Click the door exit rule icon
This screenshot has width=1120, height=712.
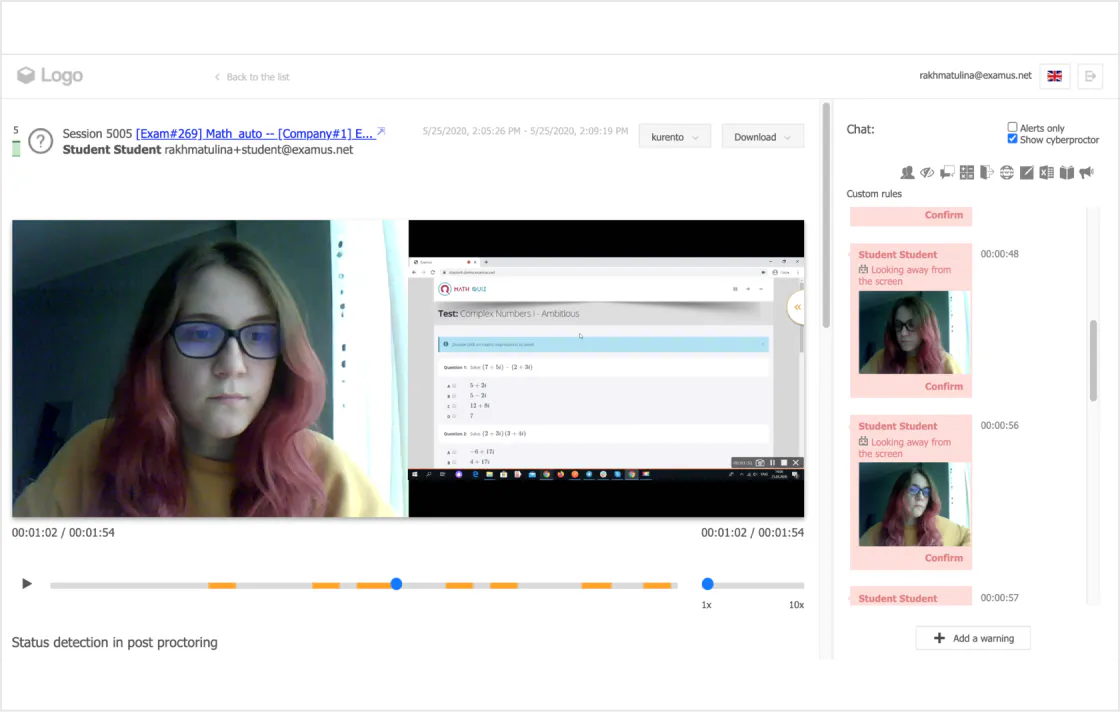[986, 172]
